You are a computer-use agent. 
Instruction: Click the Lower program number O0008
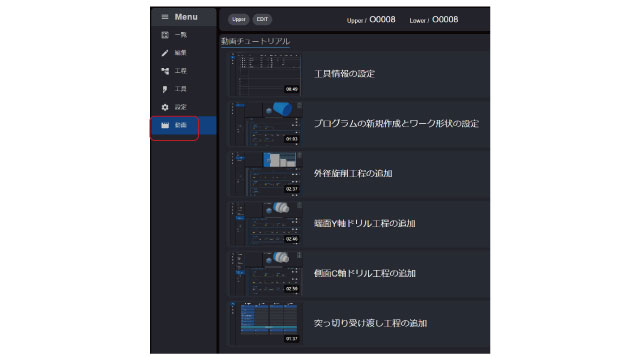coord(445,20)
